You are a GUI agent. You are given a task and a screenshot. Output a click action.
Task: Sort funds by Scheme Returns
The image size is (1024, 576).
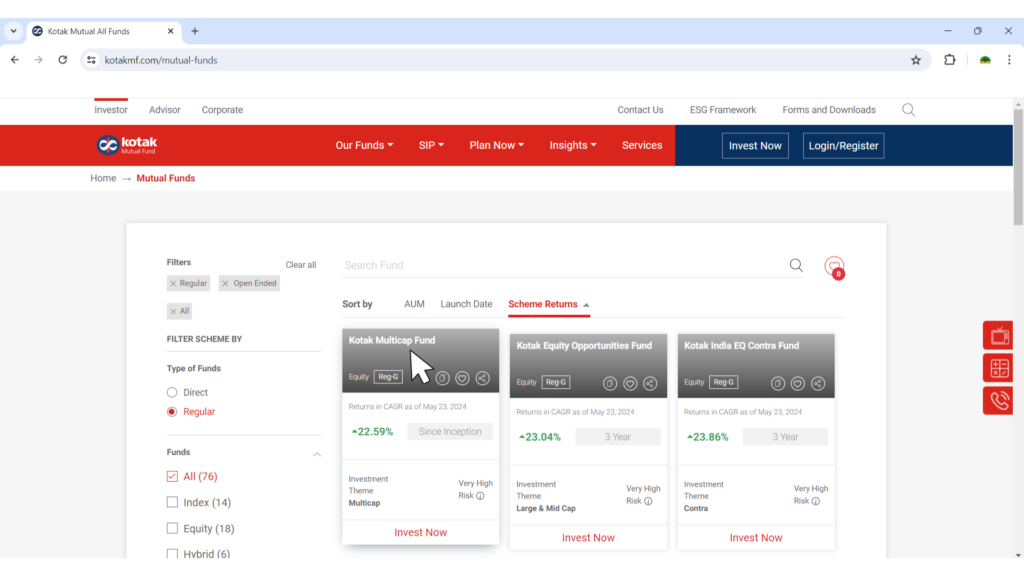(x=549, y=304)
